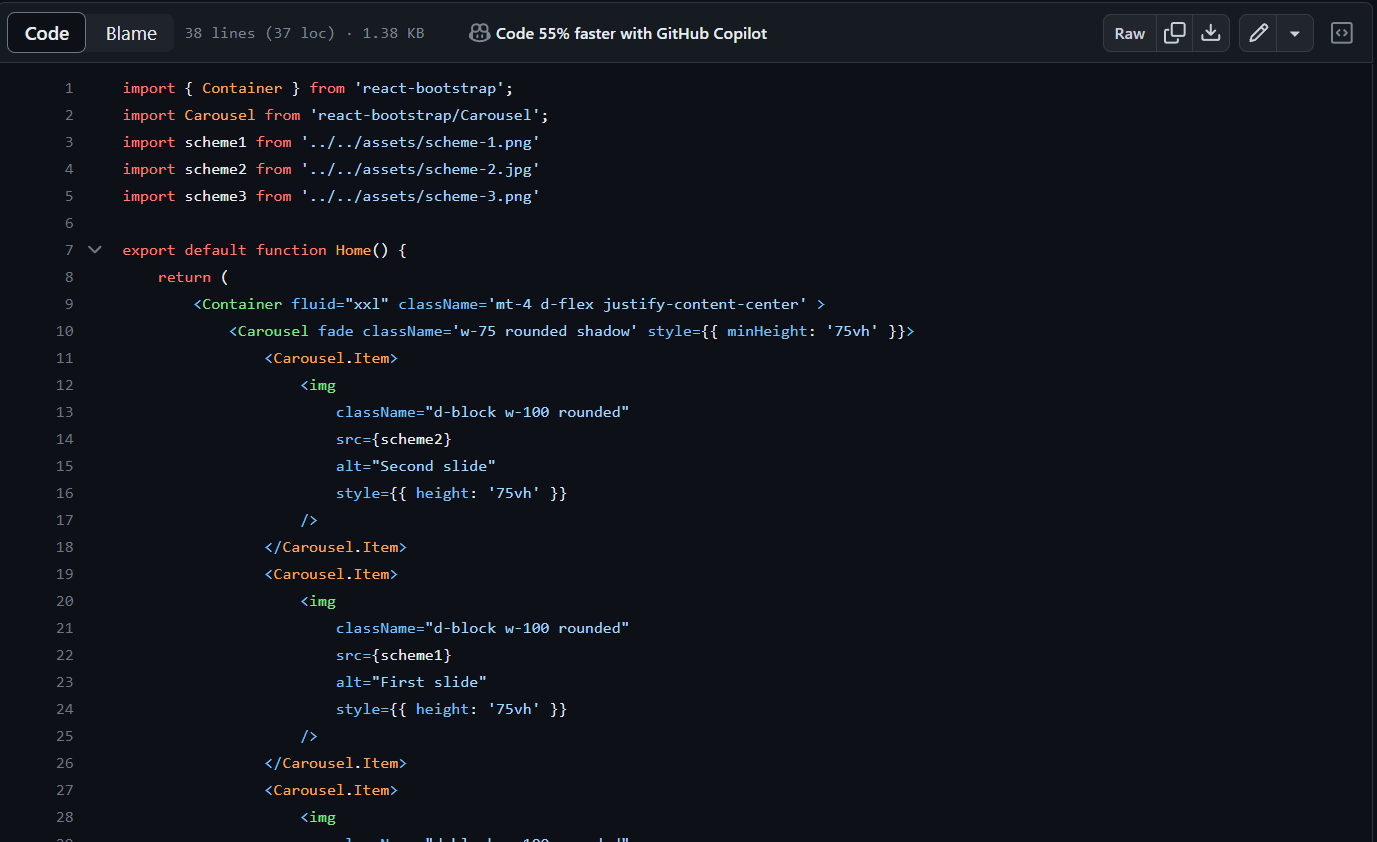This screenshot has height=842, width=1377.
Task: Click '../../assets/scheme-1.png' path
Action: click(x=420, y=142)
